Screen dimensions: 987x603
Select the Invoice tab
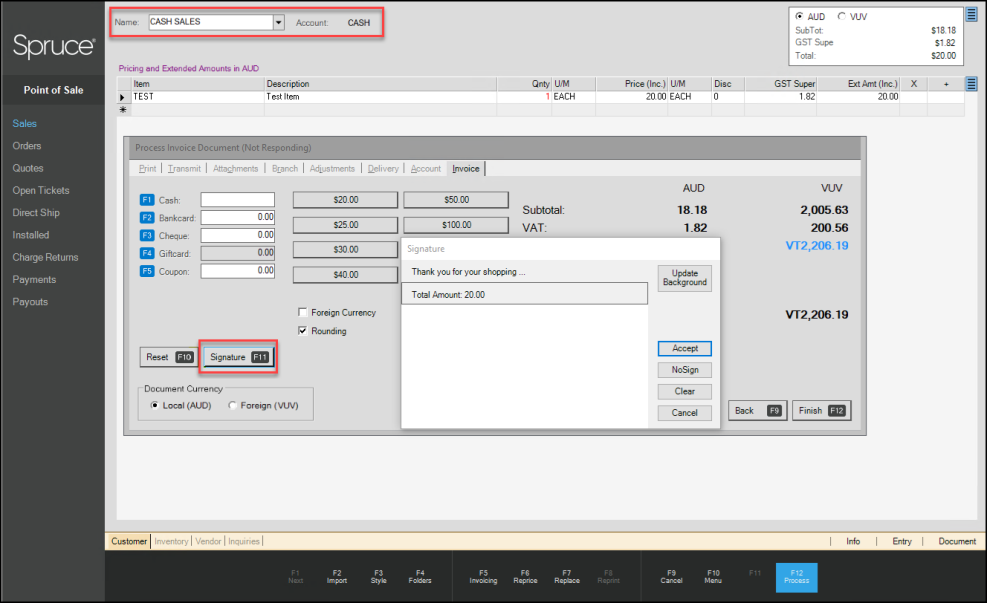[466, 169]
